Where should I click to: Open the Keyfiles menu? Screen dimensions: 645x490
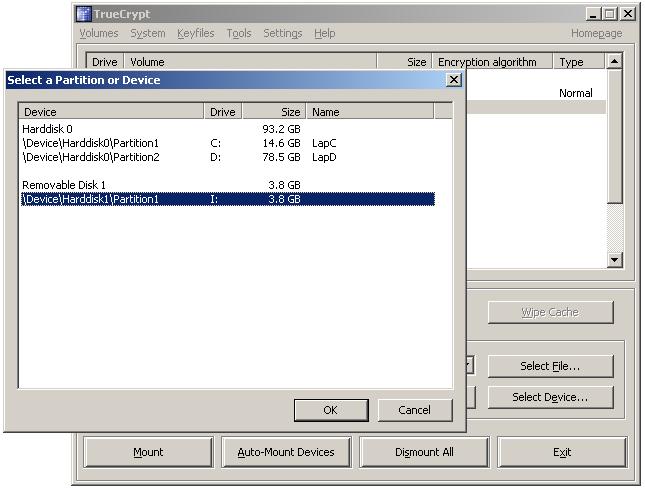(x=196, y=33)
